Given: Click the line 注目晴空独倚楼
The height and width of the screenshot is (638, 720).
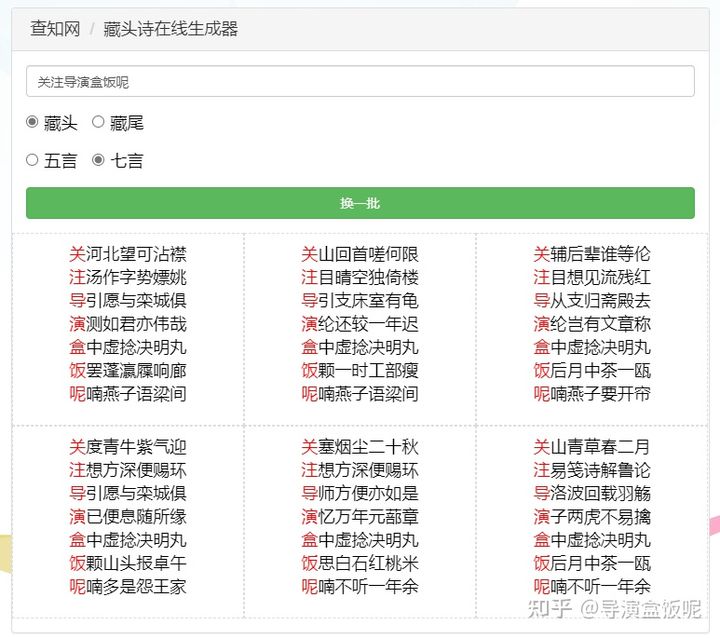Looking at the screenshot, I should click(x=360, y=277).
